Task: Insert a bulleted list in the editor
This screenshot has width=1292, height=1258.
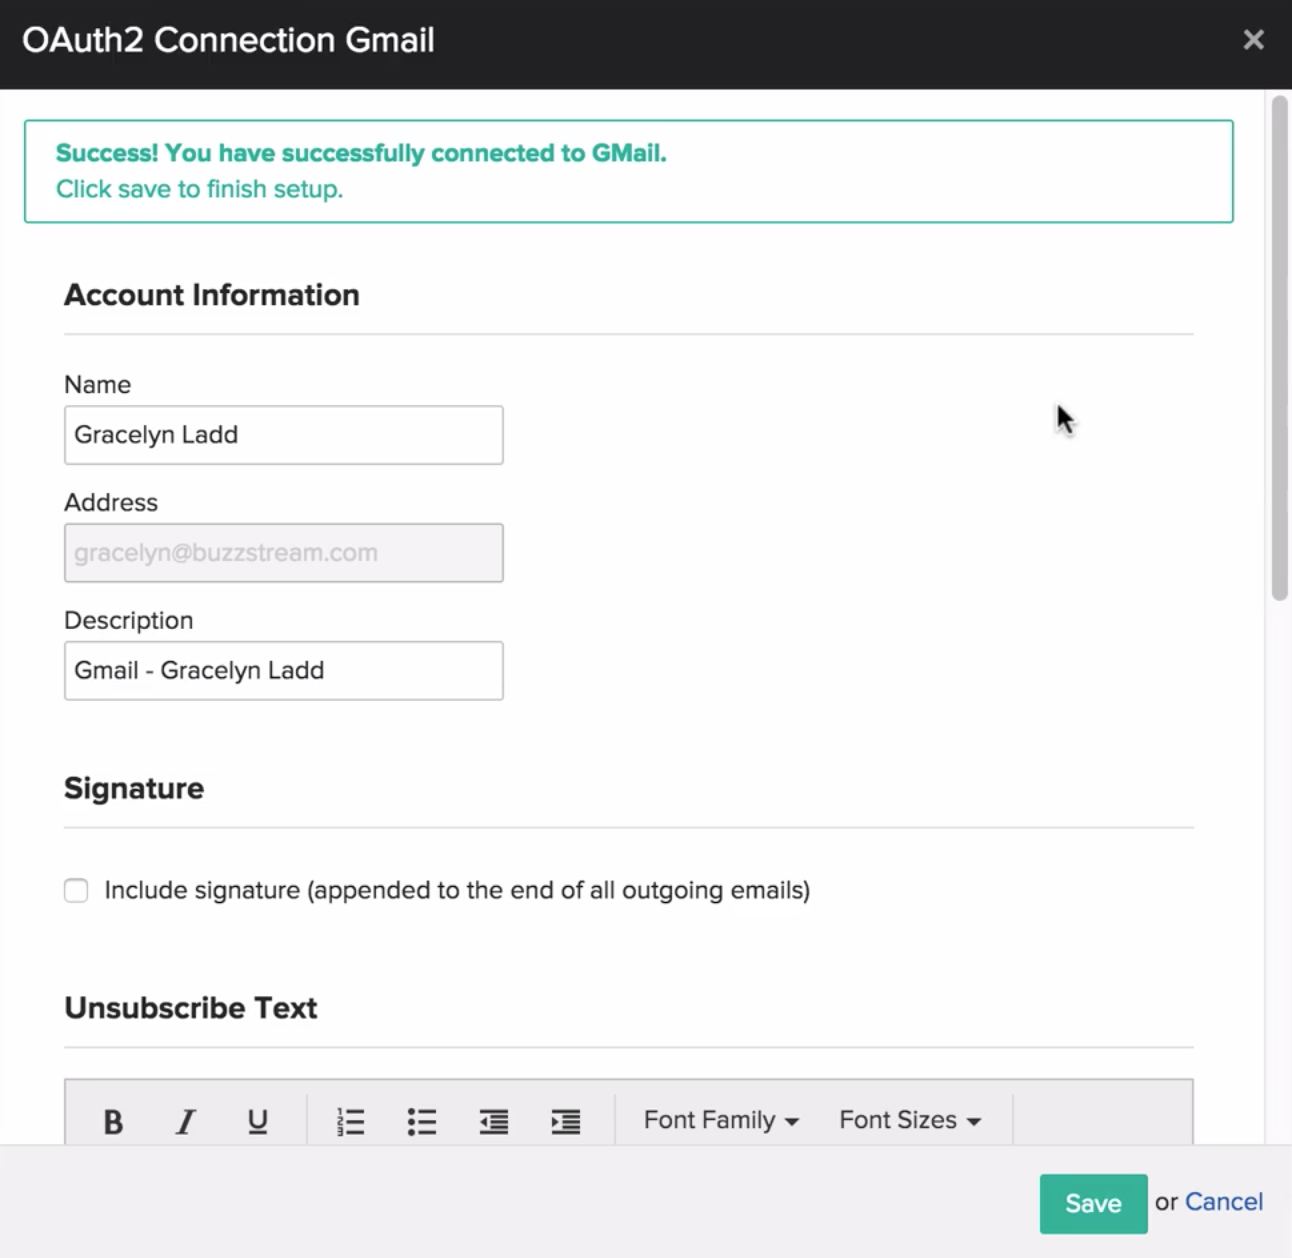Action: click(422, 1121)
